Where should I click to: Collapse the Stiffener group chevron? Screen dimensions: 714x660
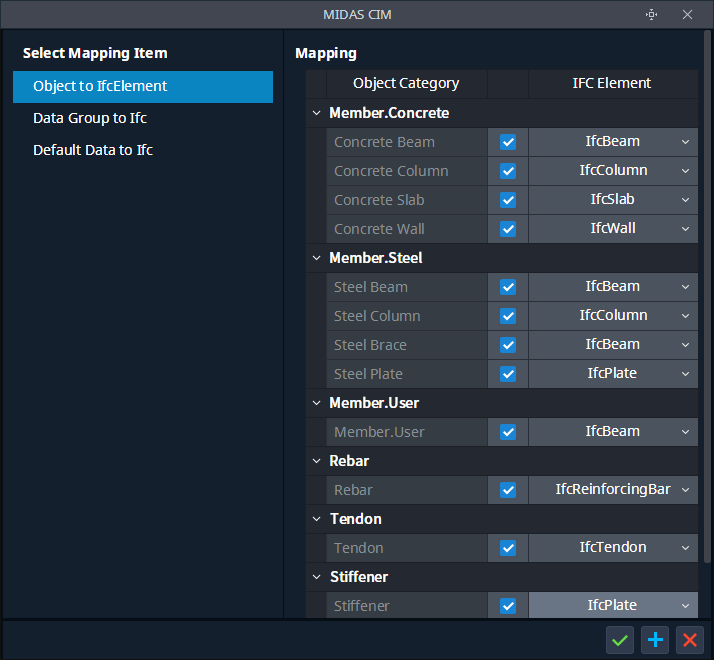click(x=316, y=577)
